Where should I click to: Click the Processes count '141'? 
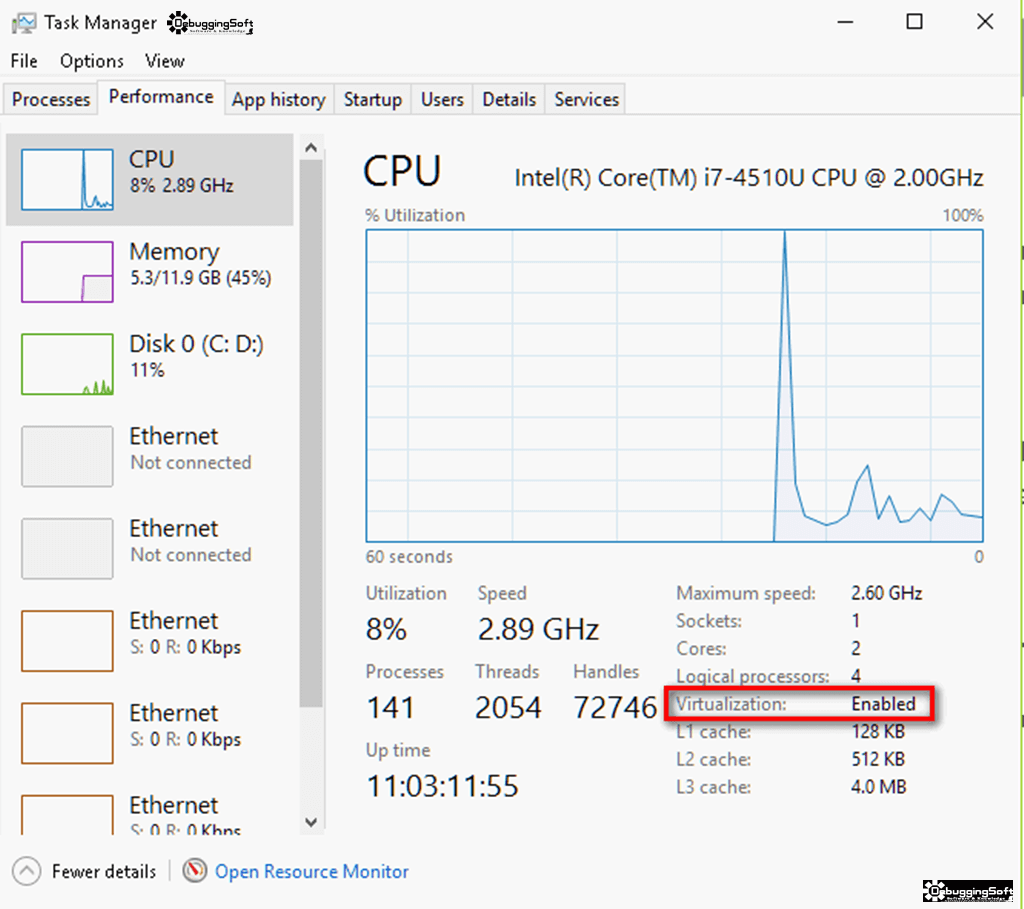click(391, 707)
